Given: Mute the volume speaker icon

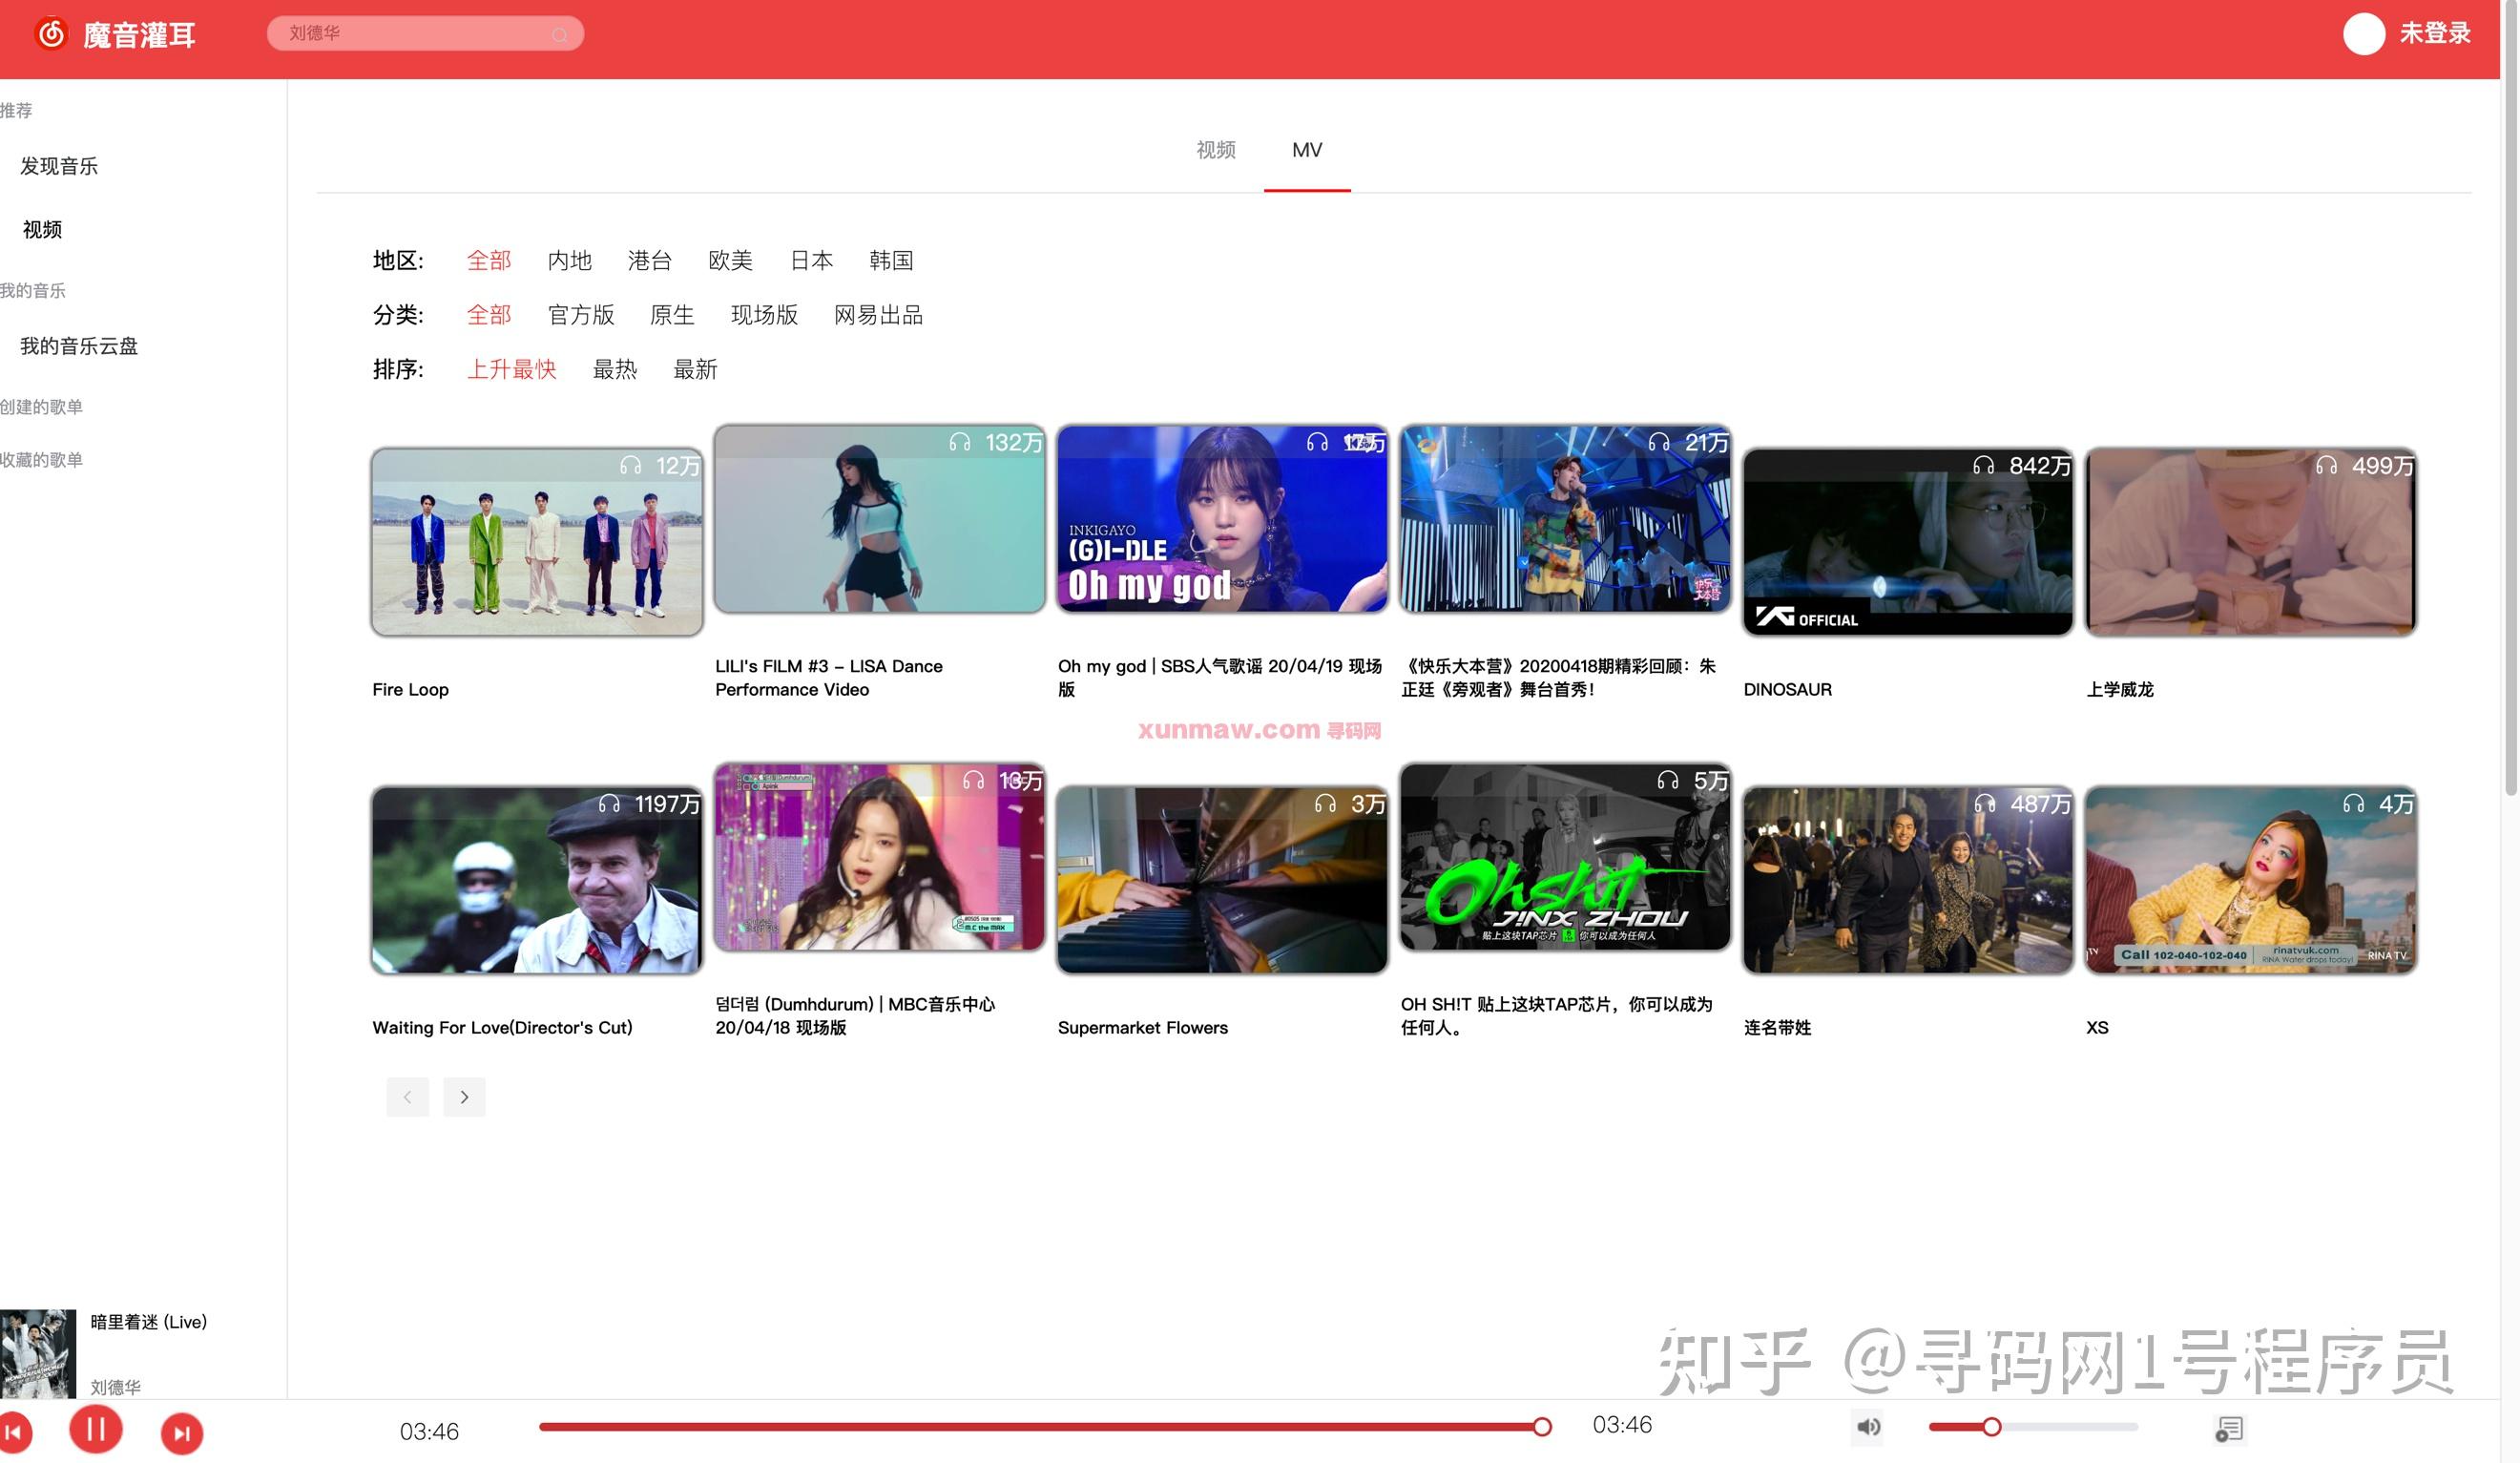Looking at the screenshot, I should [1868, 1427].
